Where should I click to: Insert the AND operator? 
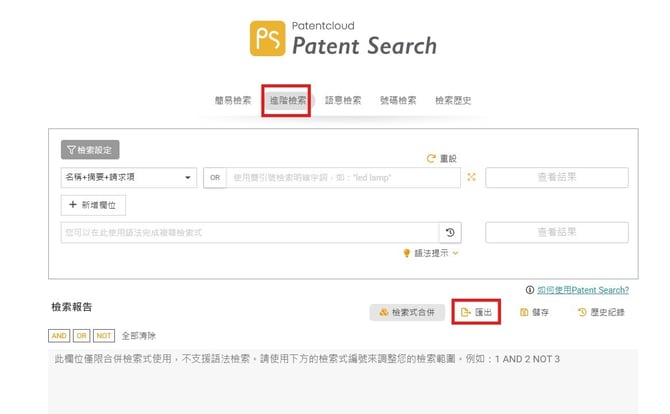(x=59, y=336)
